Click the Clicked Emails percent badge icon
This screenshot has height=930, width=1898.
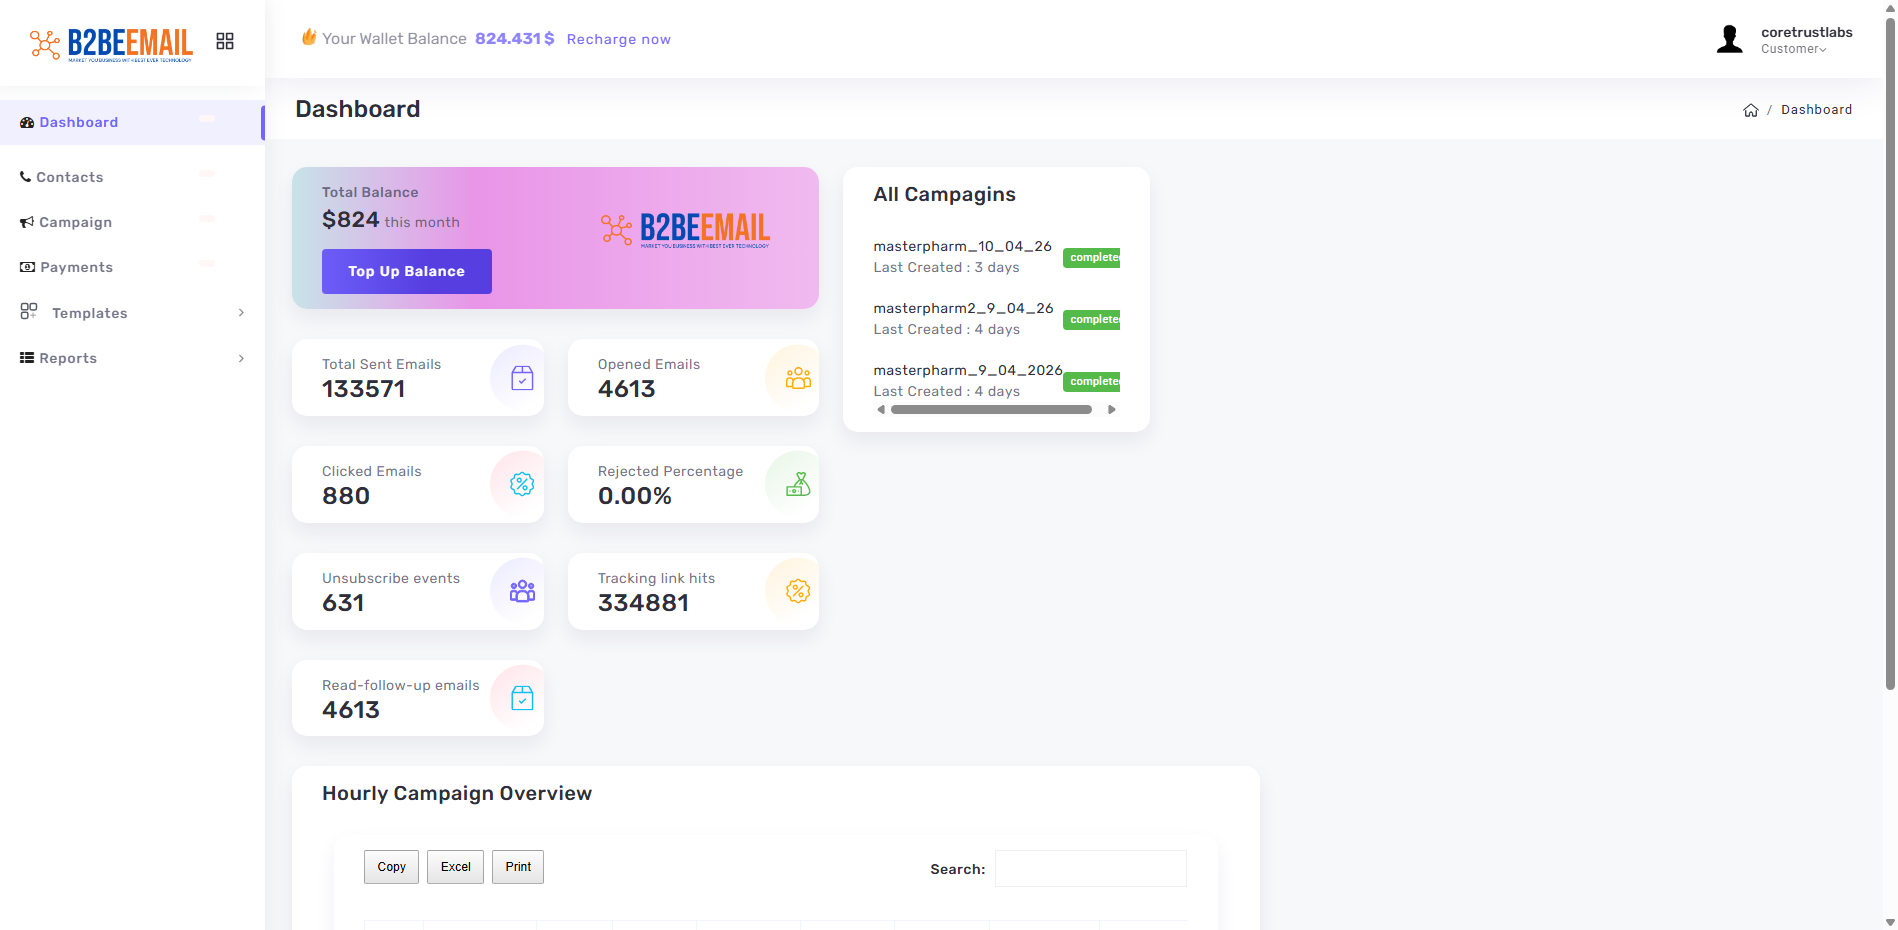(x=522, y=485)
